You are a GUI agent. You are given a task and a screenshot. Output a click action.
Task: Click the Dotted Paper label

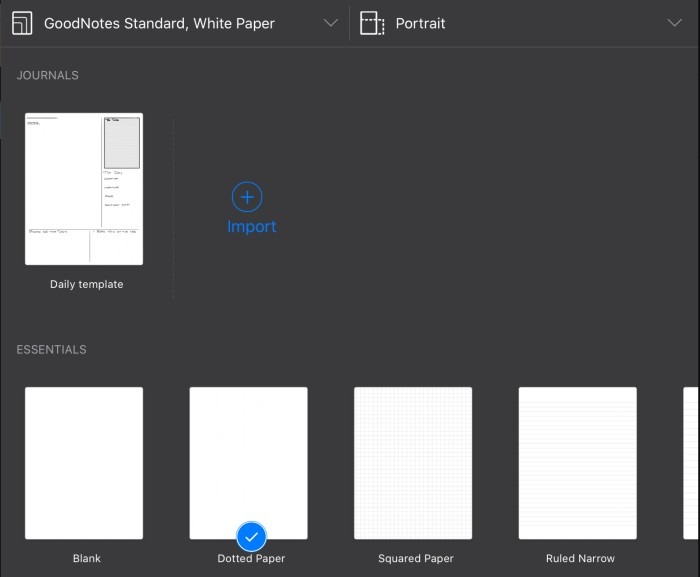coord(251,558)
